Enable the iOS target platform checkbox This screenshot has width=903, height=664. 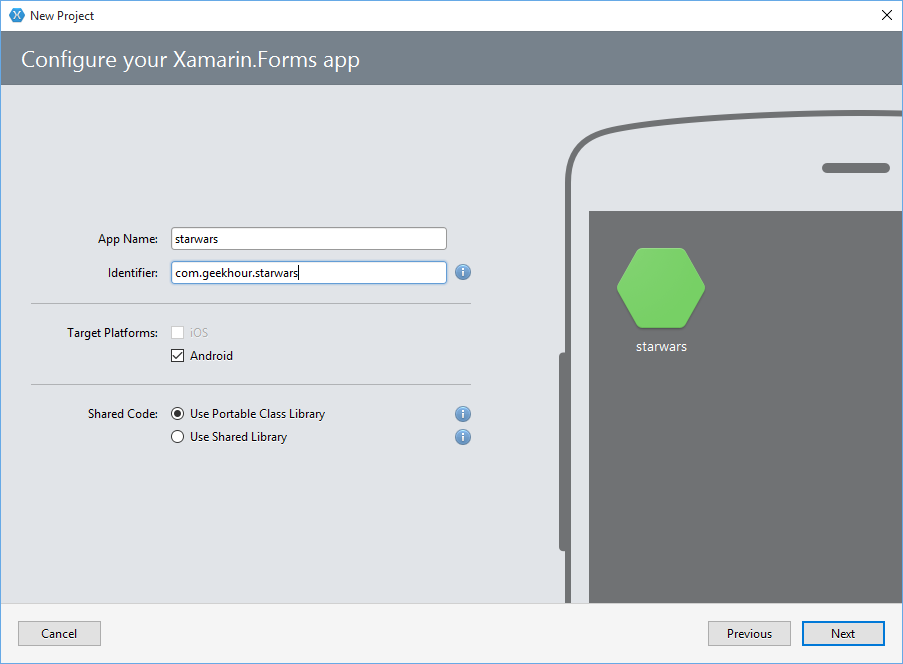click(177, 333)
